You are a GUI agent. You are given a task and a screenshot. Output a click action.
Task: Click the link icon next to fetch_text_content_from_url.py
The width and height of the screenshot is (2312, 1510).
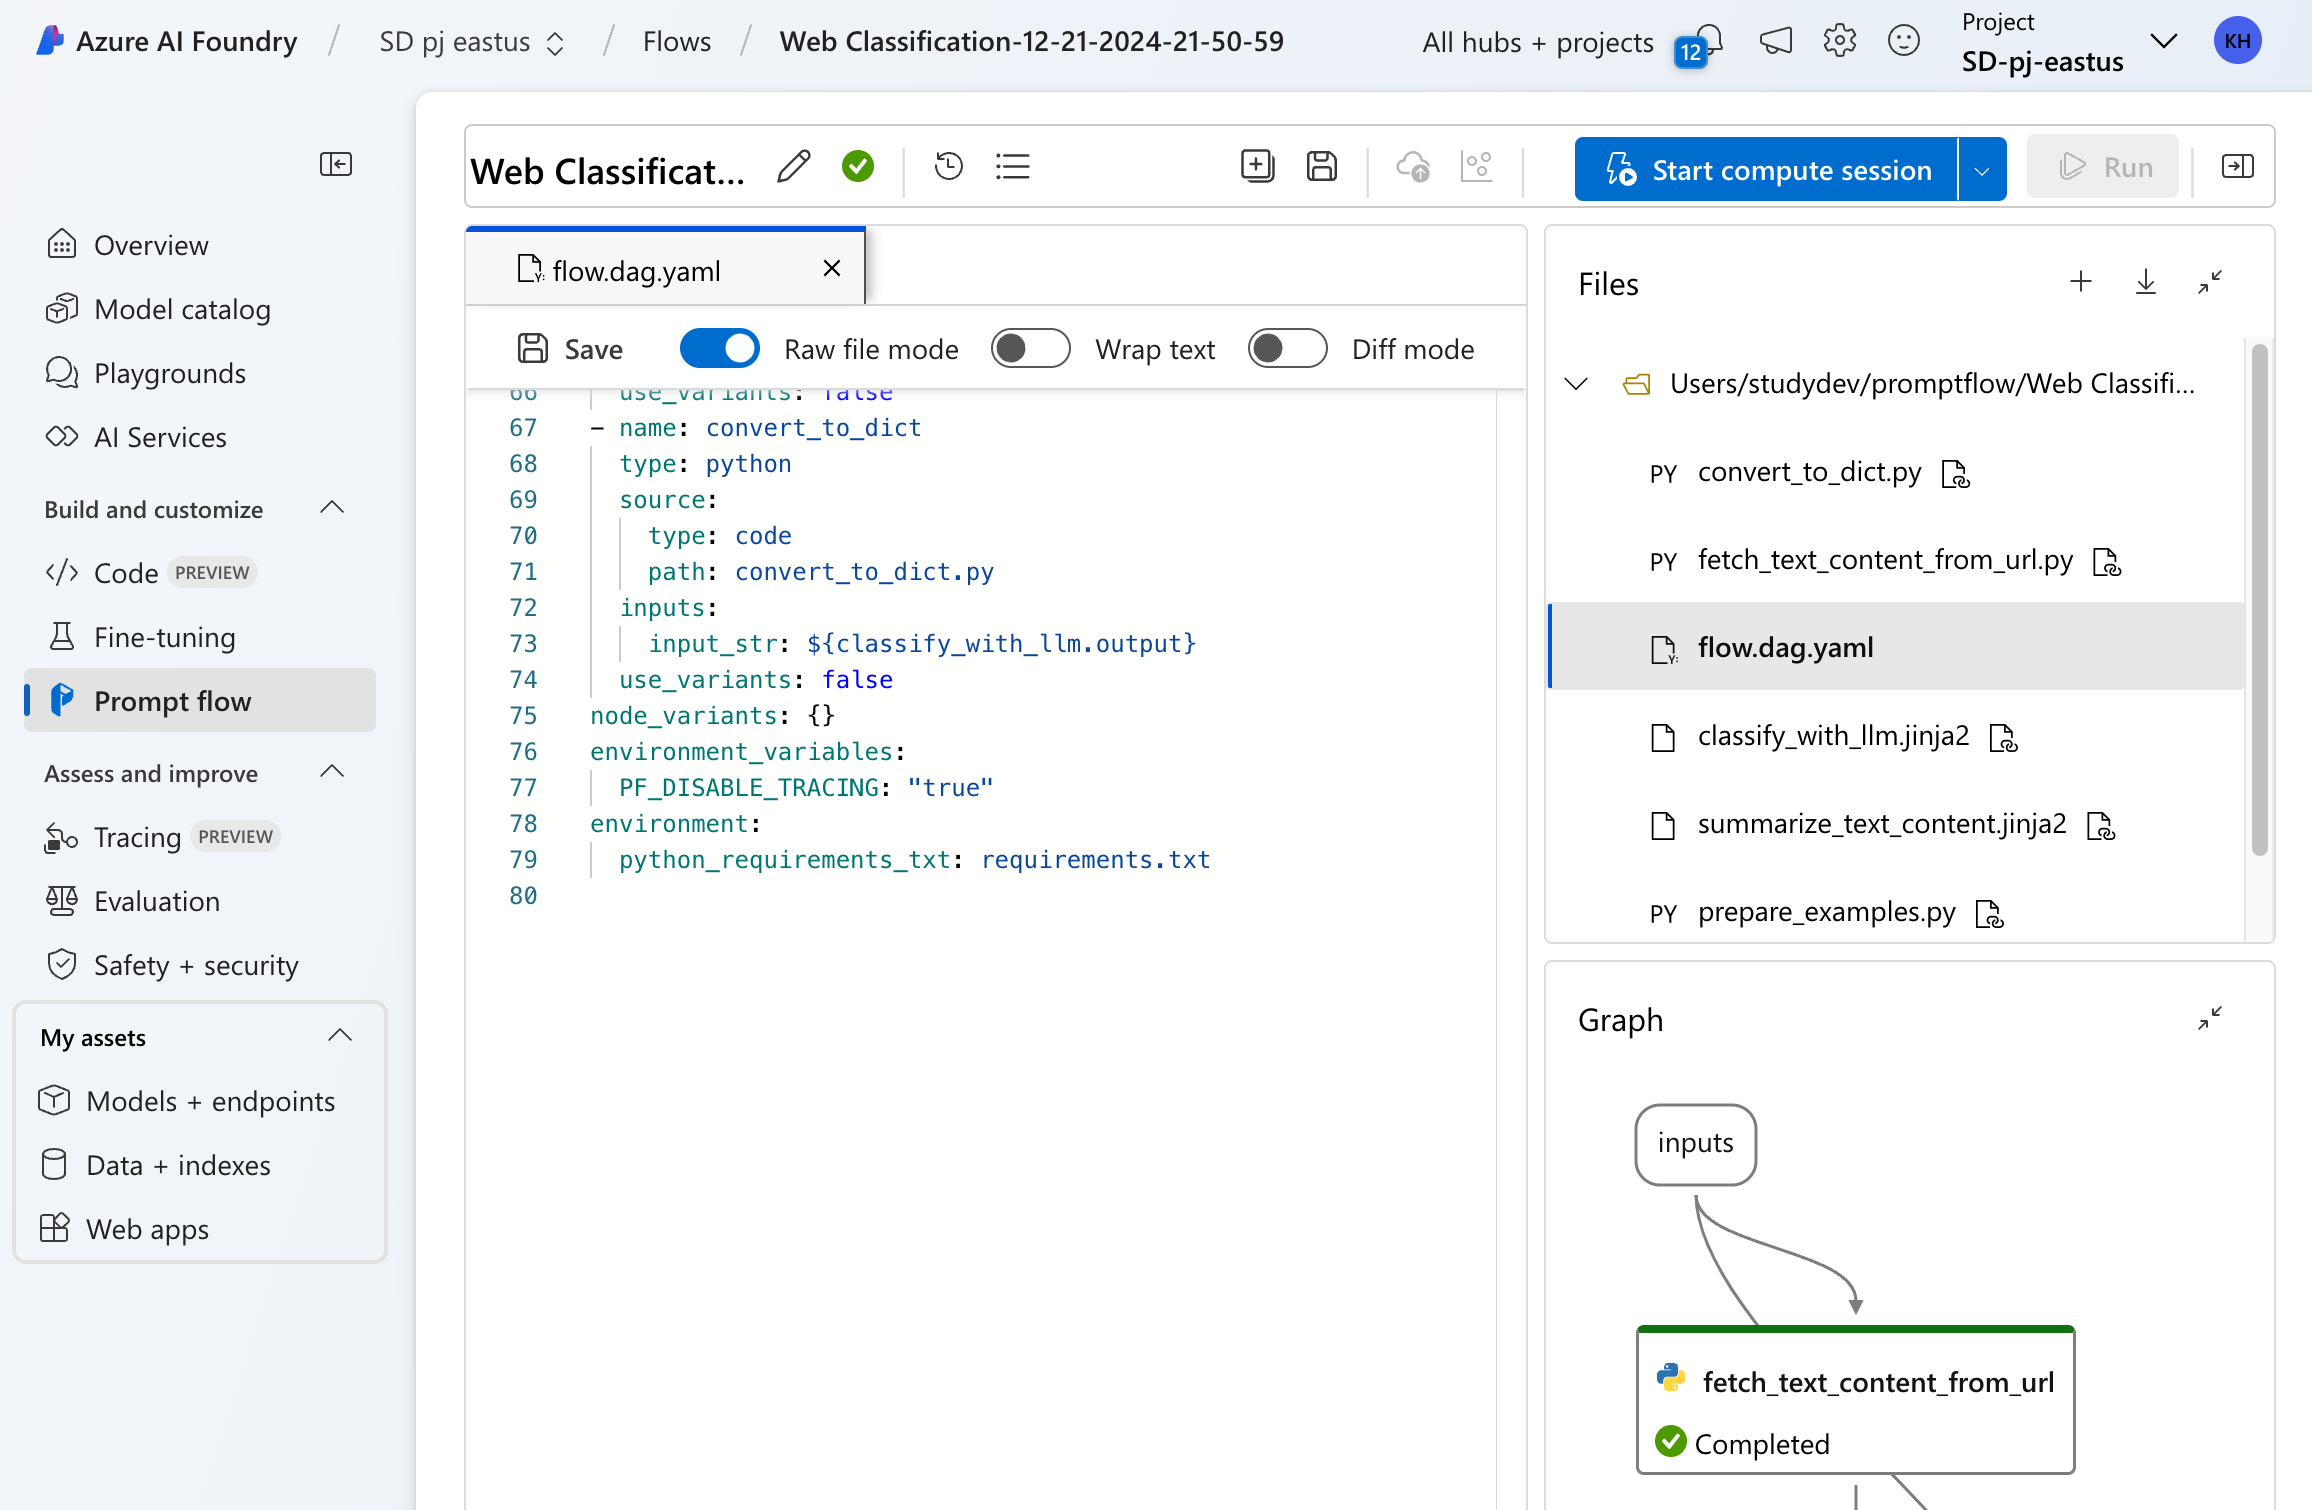coord(2107,561)
